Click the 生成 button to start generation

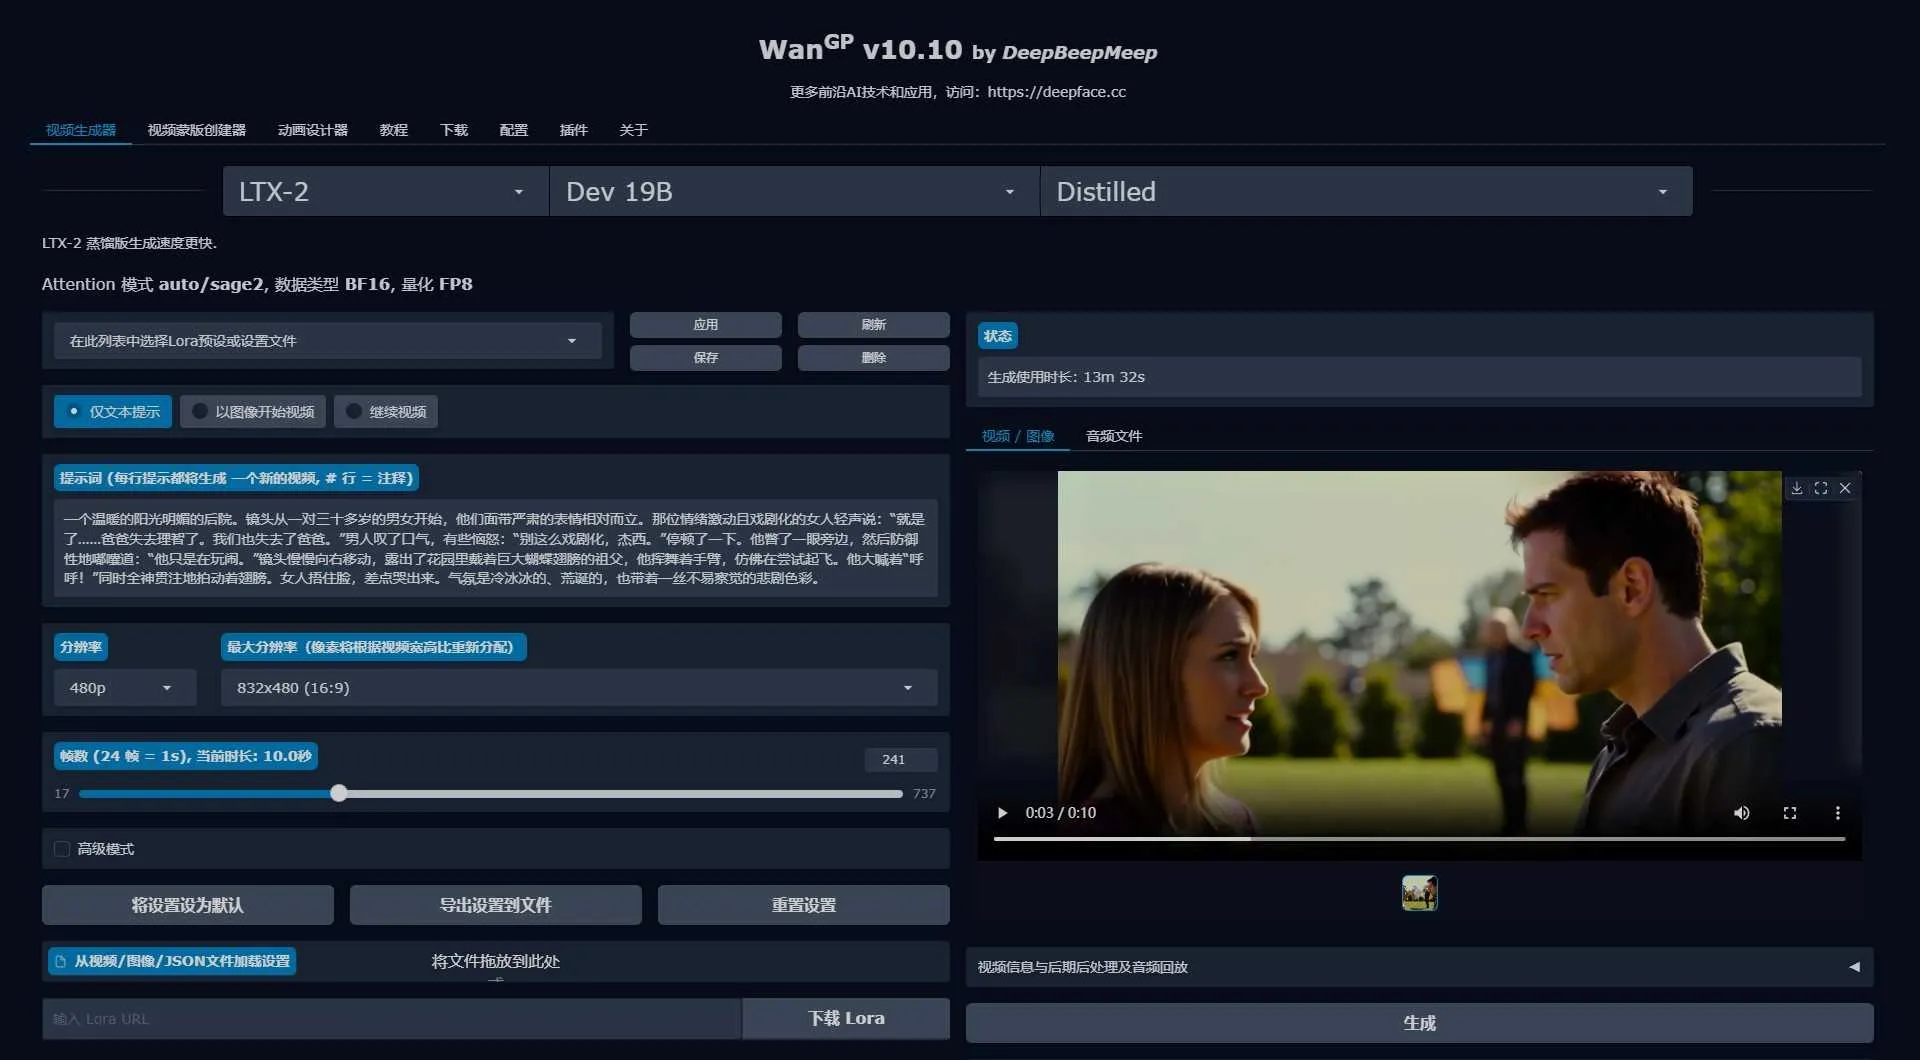(x=1419, y=1022)
